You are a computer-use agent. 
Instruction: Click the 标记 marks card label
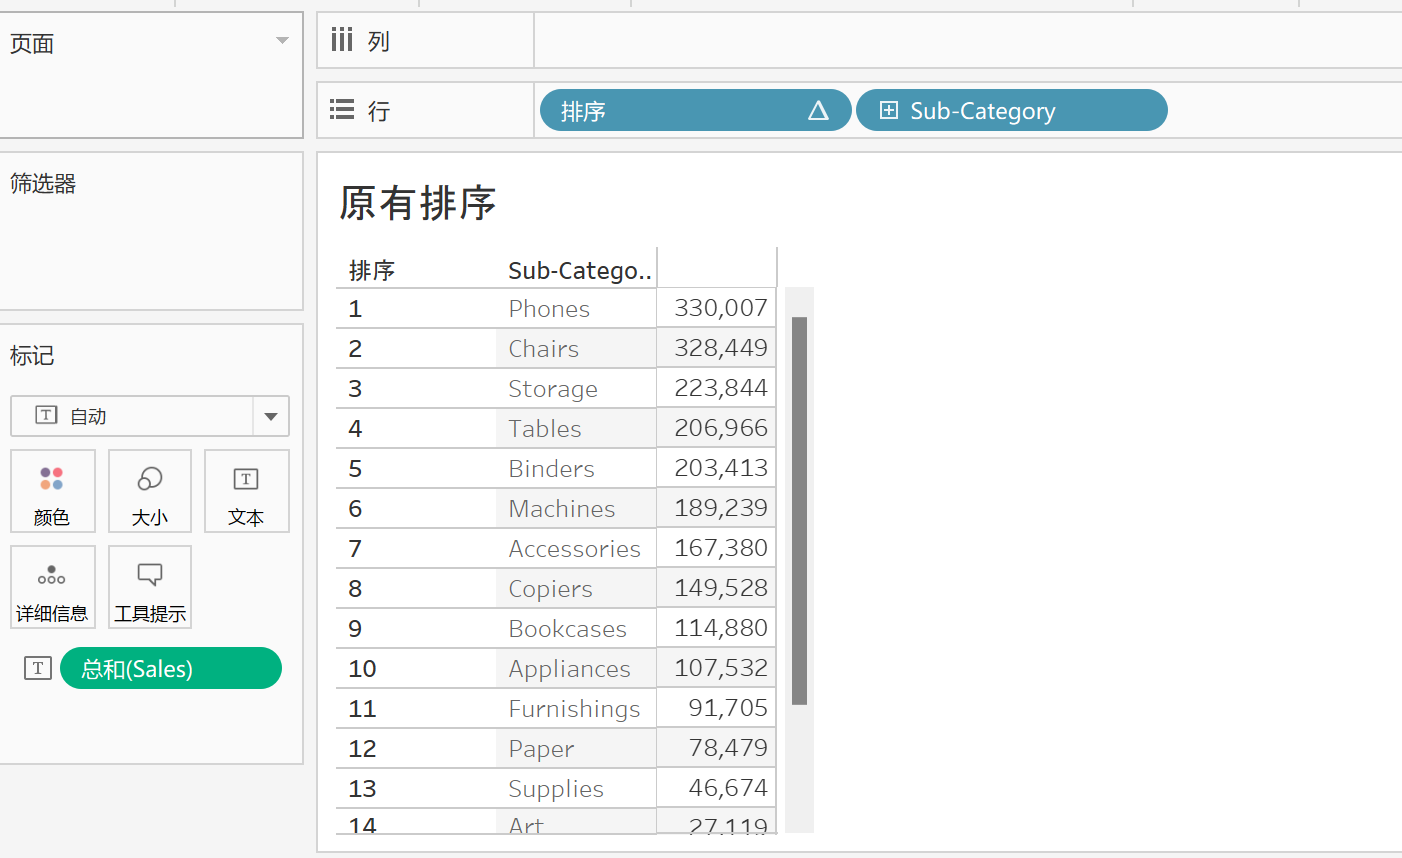coord(32,355)
